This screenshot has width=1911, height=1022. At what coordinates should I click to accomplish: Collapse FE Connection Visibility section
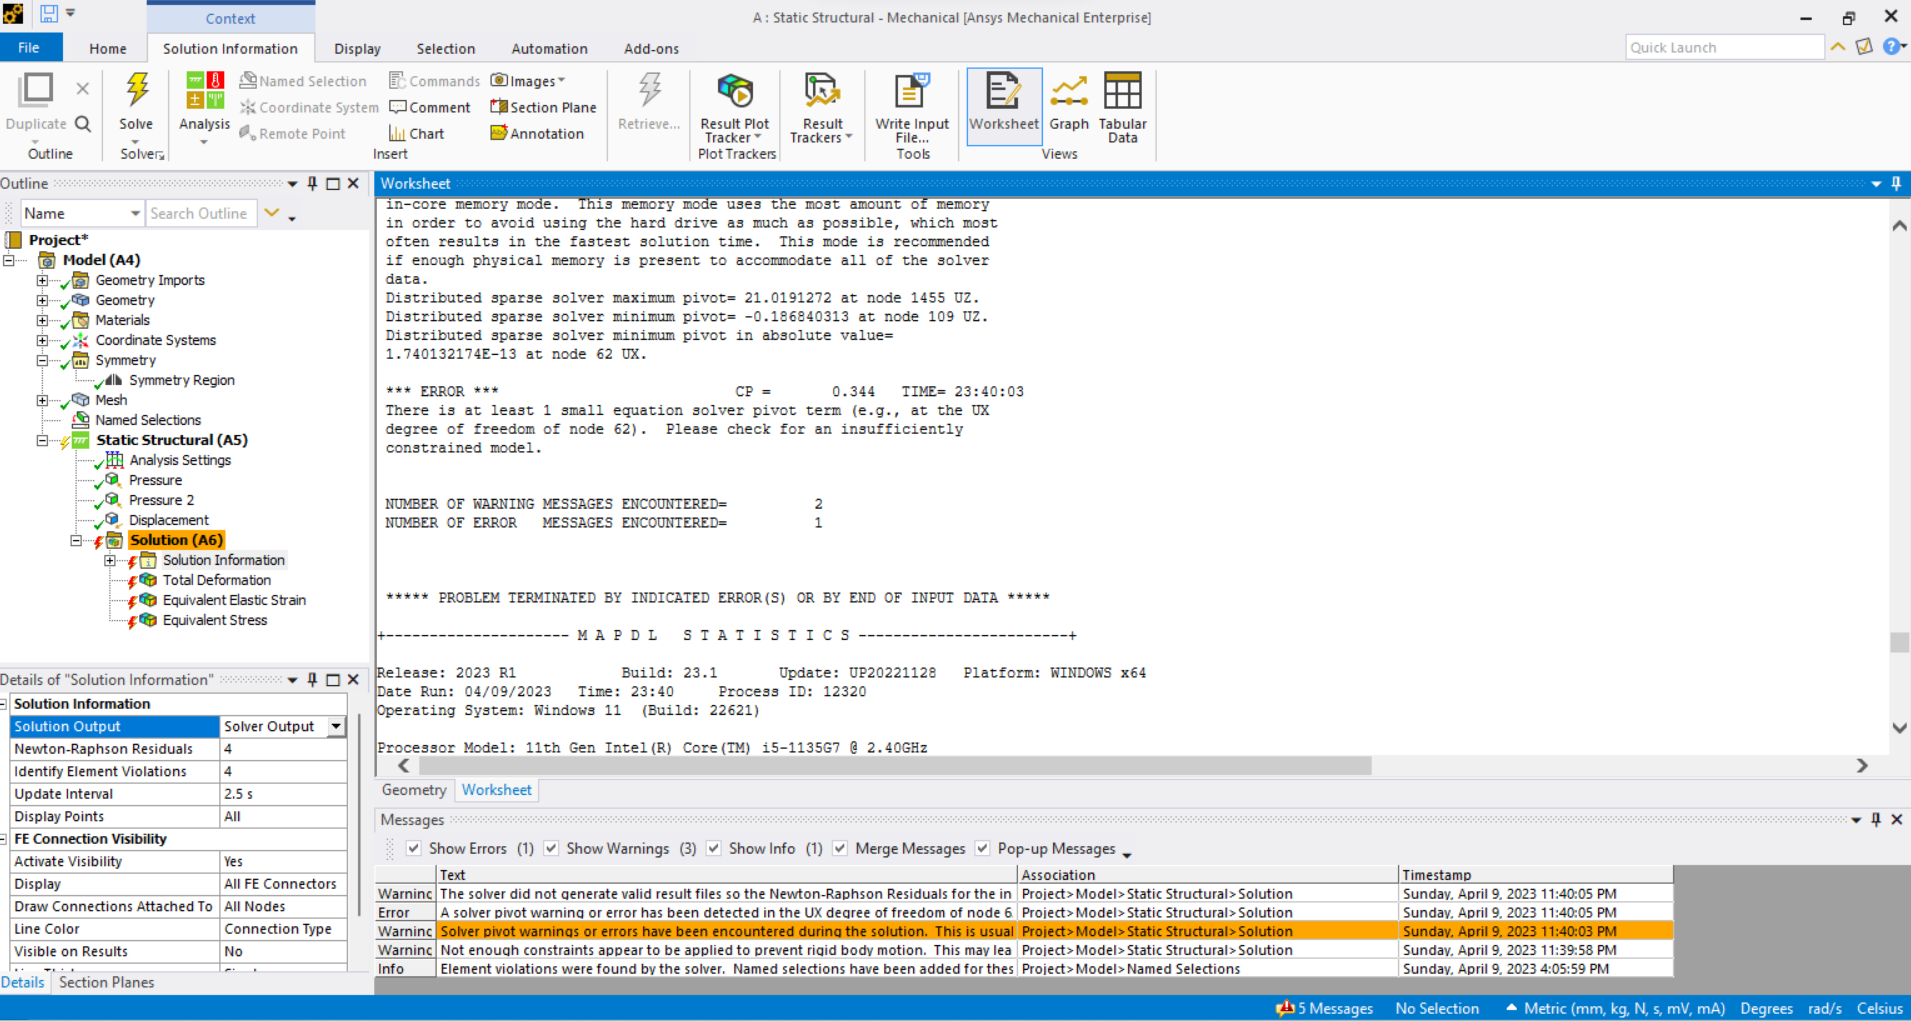pos(4,839)
